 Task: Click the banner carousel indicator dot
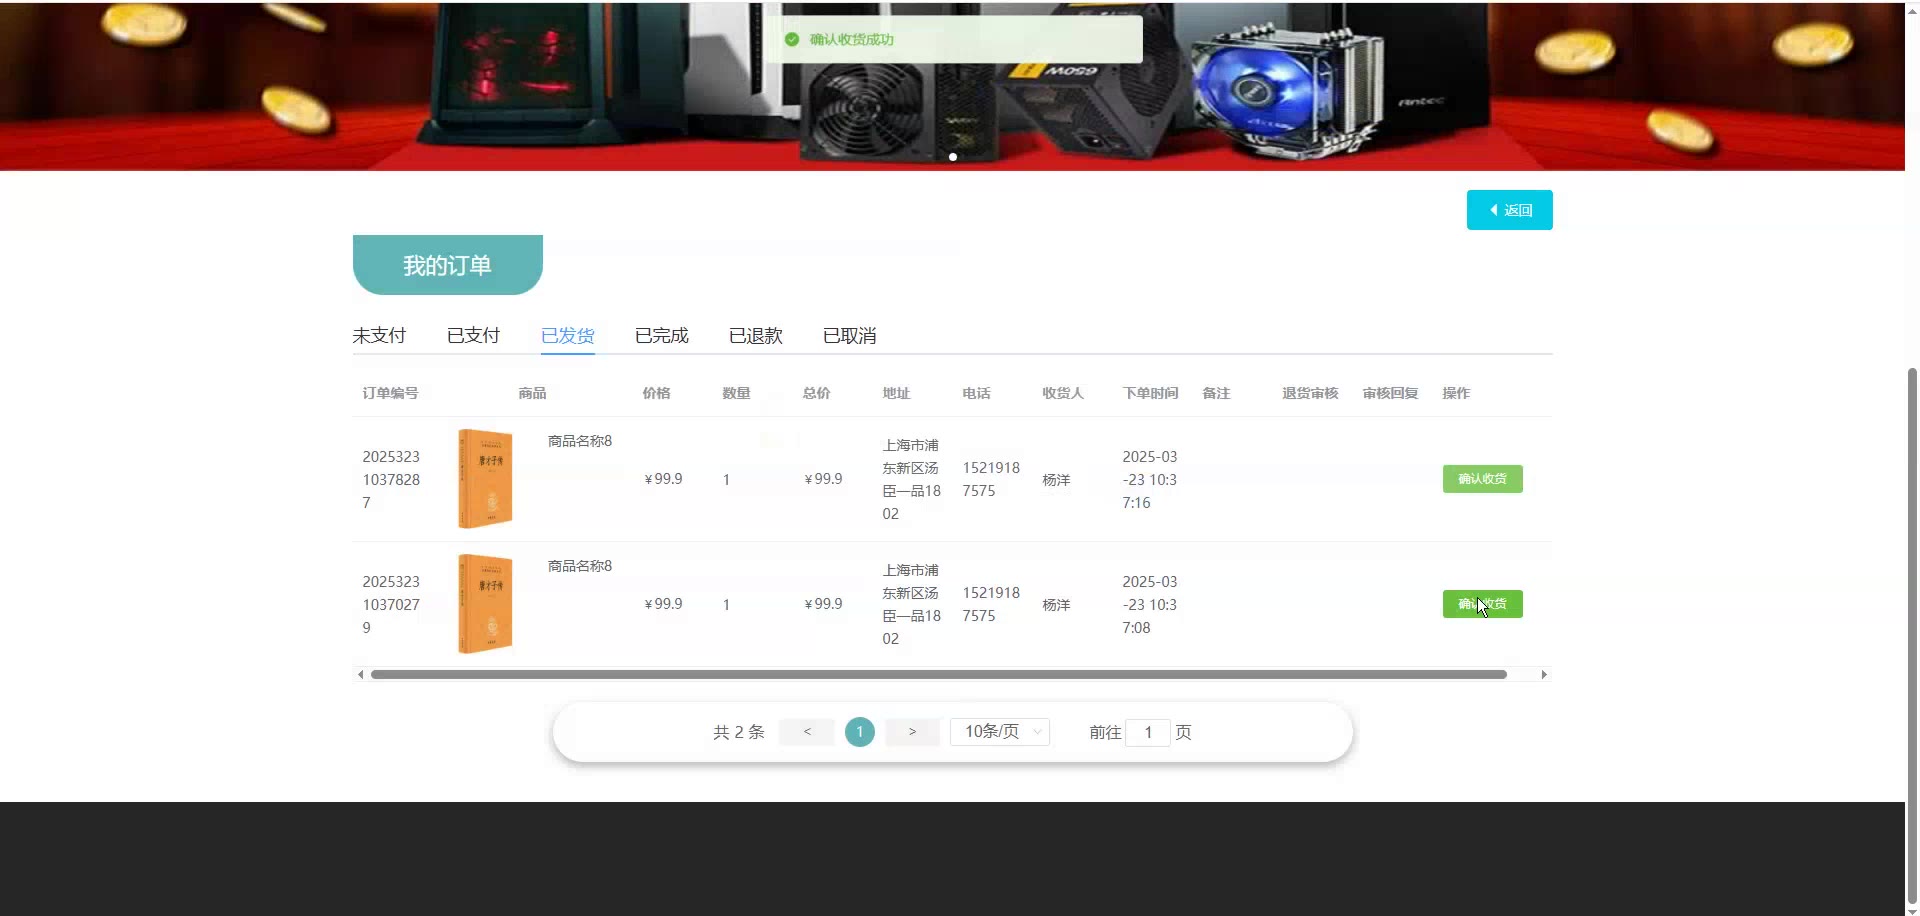953,157
